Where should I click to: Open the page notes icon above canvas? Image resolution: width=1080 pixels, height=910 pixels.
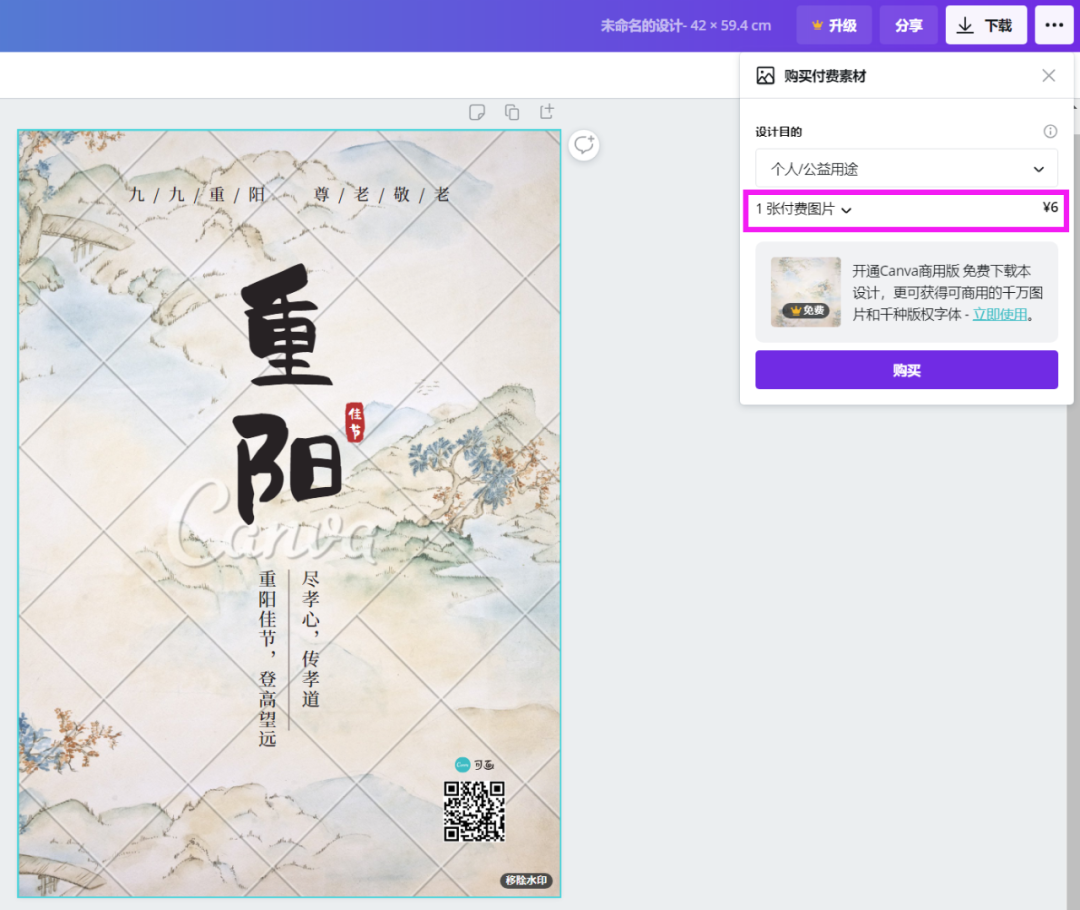point(478,112)
